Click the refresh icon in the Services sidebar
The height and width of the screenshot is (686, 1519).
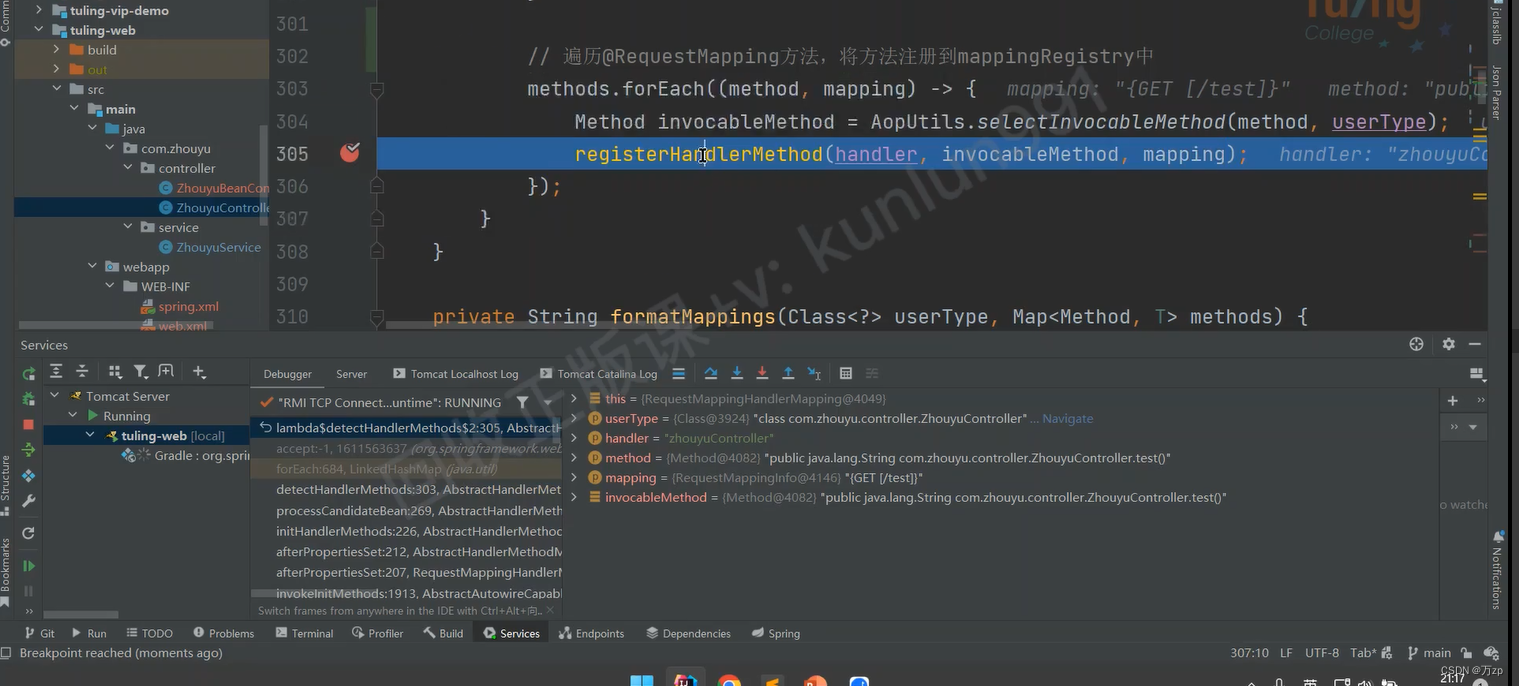click(x=29, y=533)
